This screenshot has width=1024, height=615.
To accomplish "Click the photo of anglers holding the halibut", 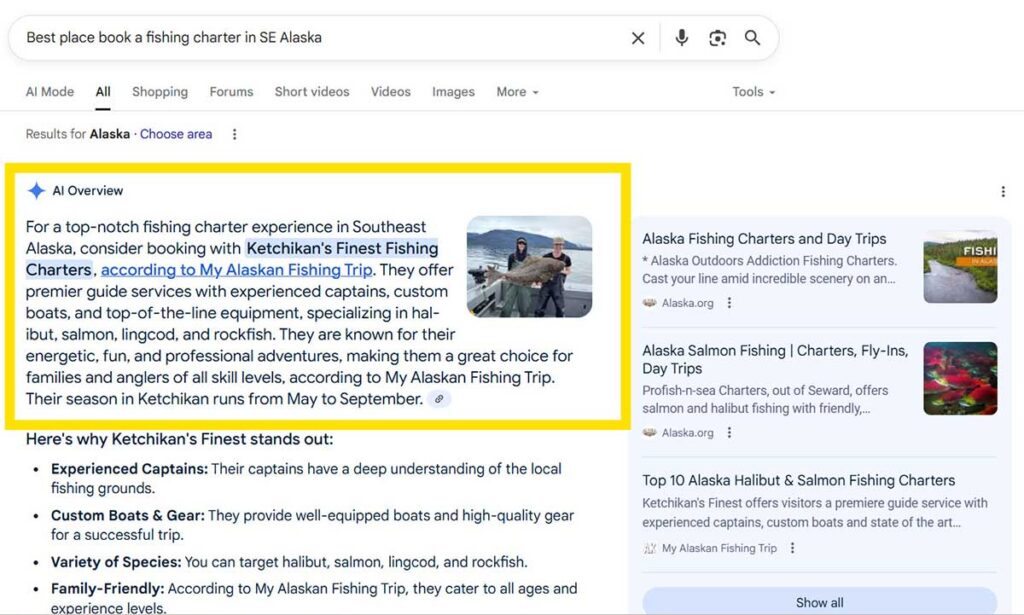I will [x=529, y=268].
